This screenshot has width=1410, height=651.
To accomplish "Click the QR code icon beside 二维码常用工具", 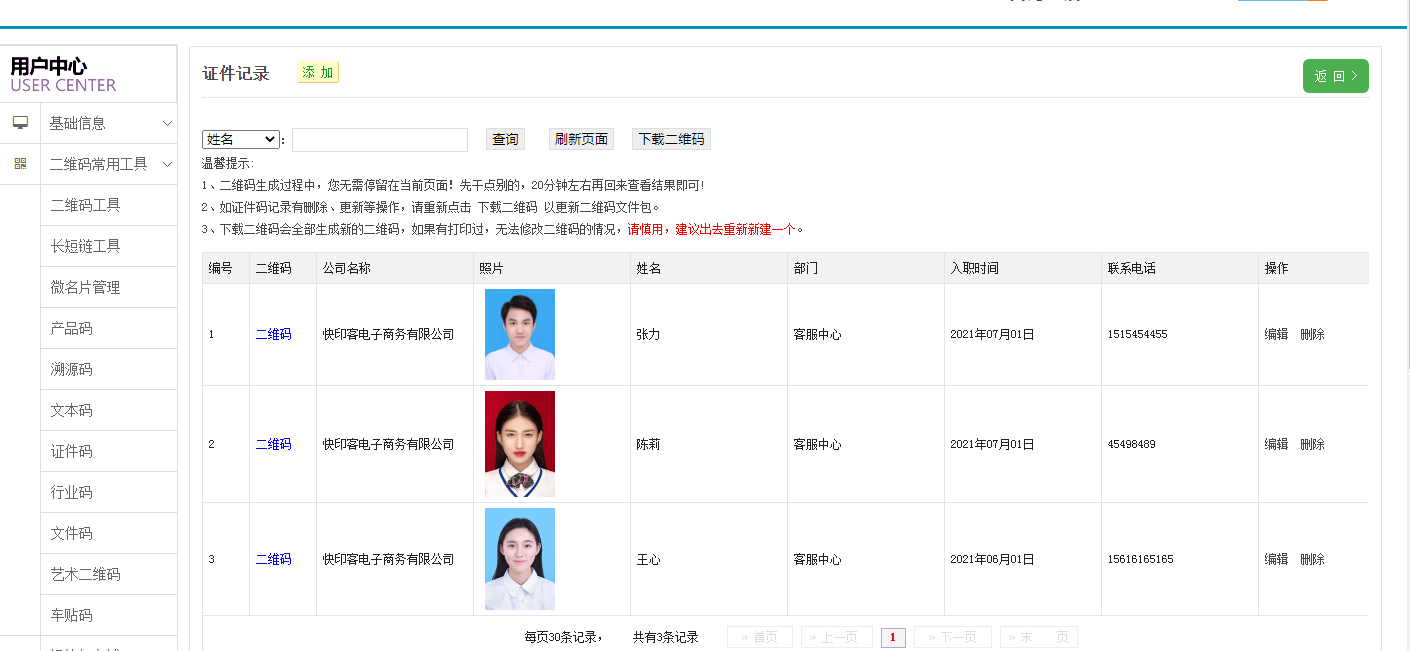I will tap(20, 164).
